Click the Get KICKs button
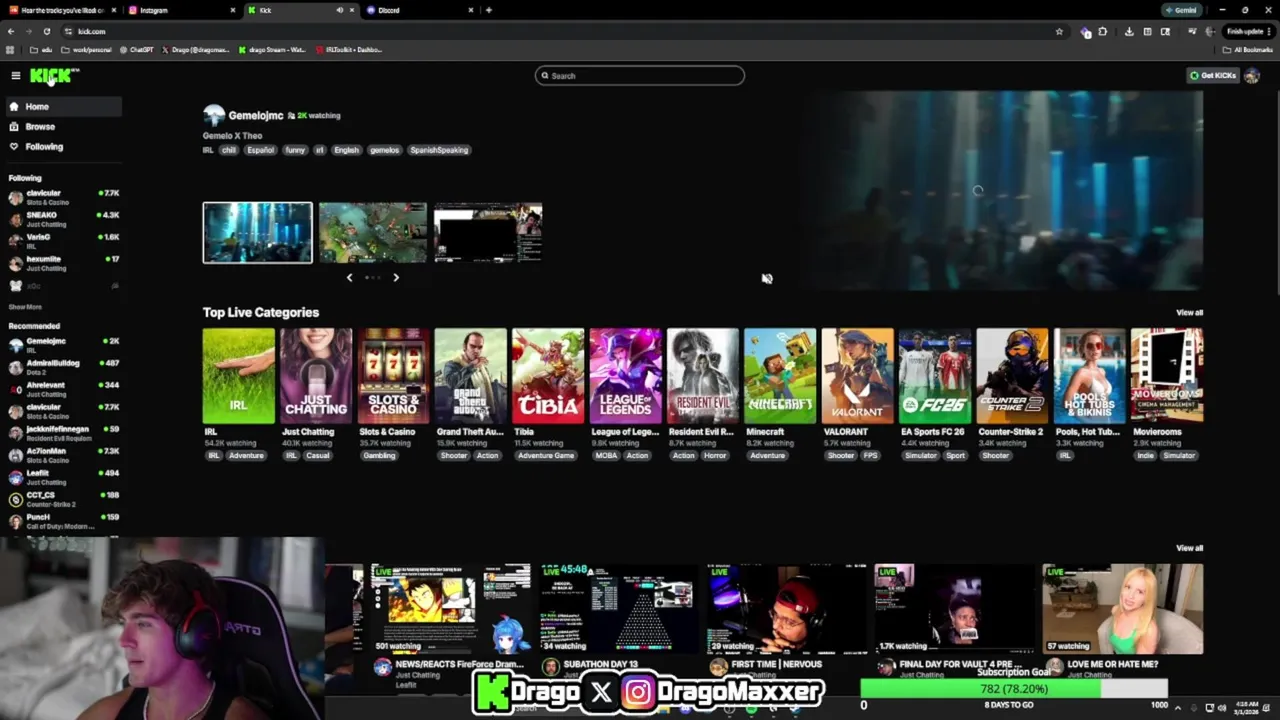This screenshot has height=720, width=1280. [x=1212, y=76]
